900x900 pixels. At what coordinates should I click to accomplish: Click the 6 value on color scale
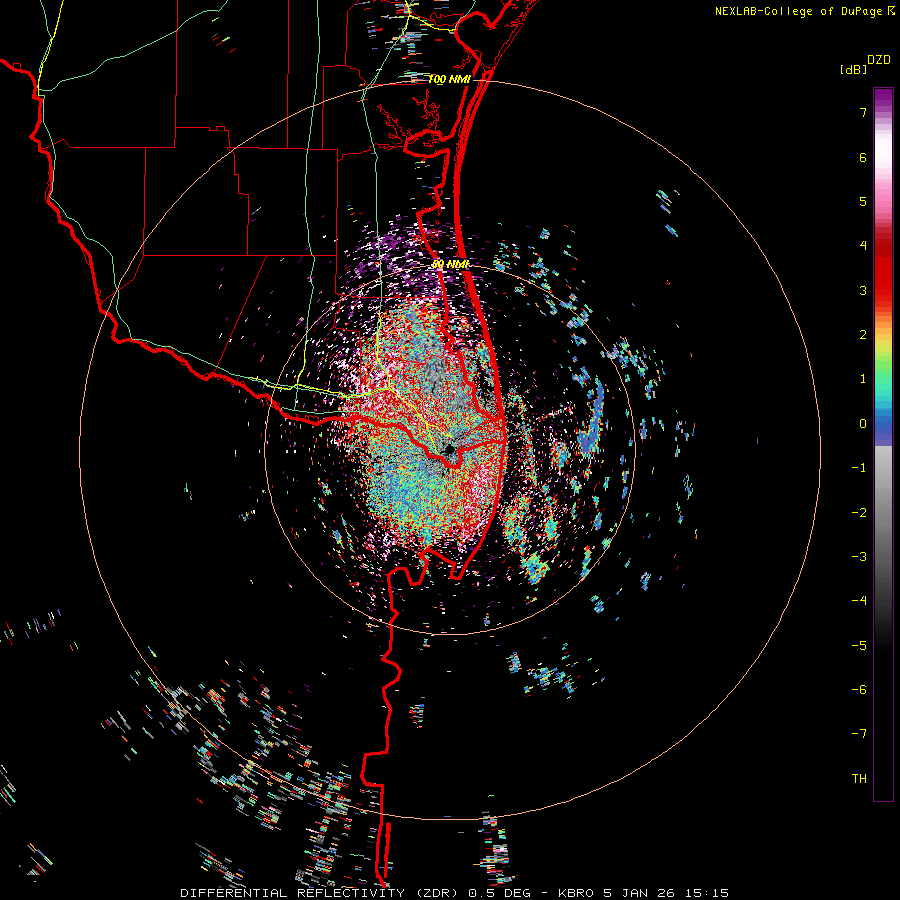pyautogui.click(x=863, y=157)
